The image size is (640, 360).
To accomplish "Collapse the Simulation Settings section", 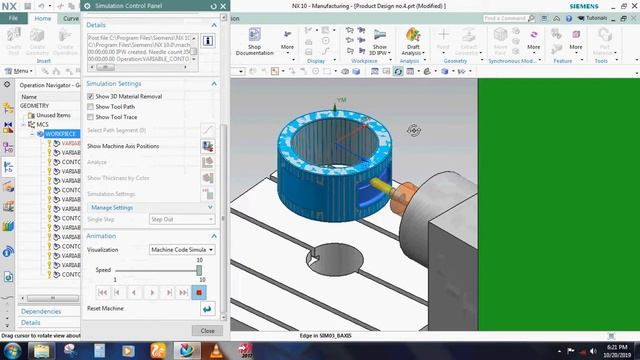I will pos(214,84).
